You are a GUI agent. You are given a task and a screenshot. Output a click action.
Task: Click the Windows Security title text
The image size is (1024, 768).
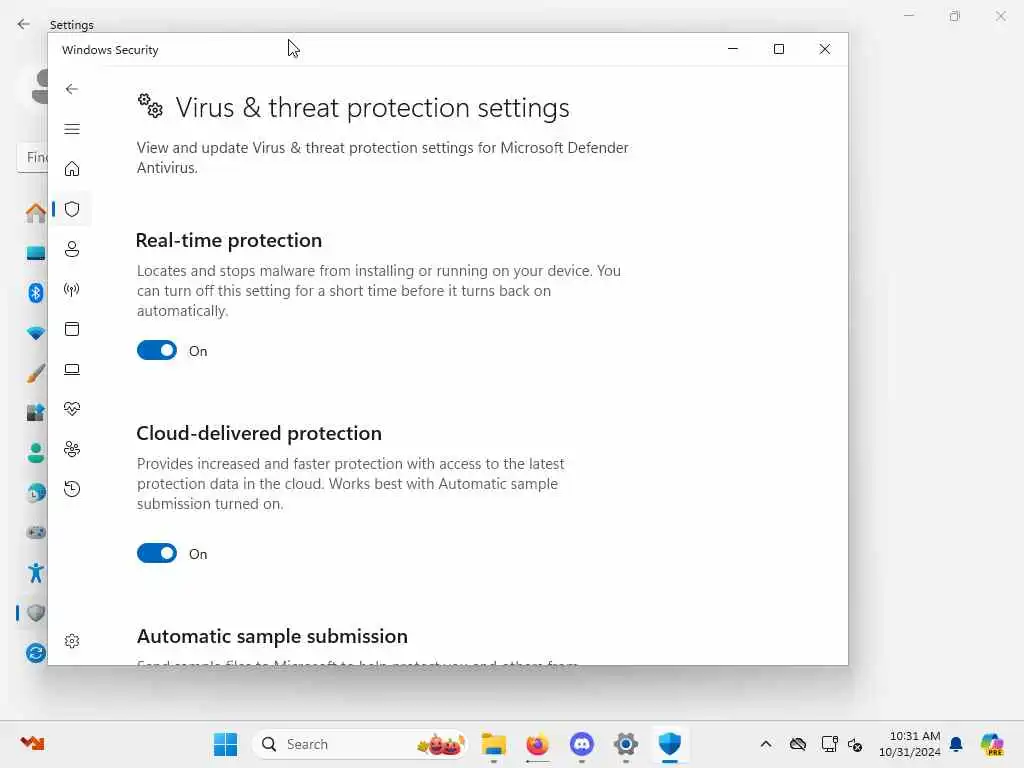click(110, 50)
